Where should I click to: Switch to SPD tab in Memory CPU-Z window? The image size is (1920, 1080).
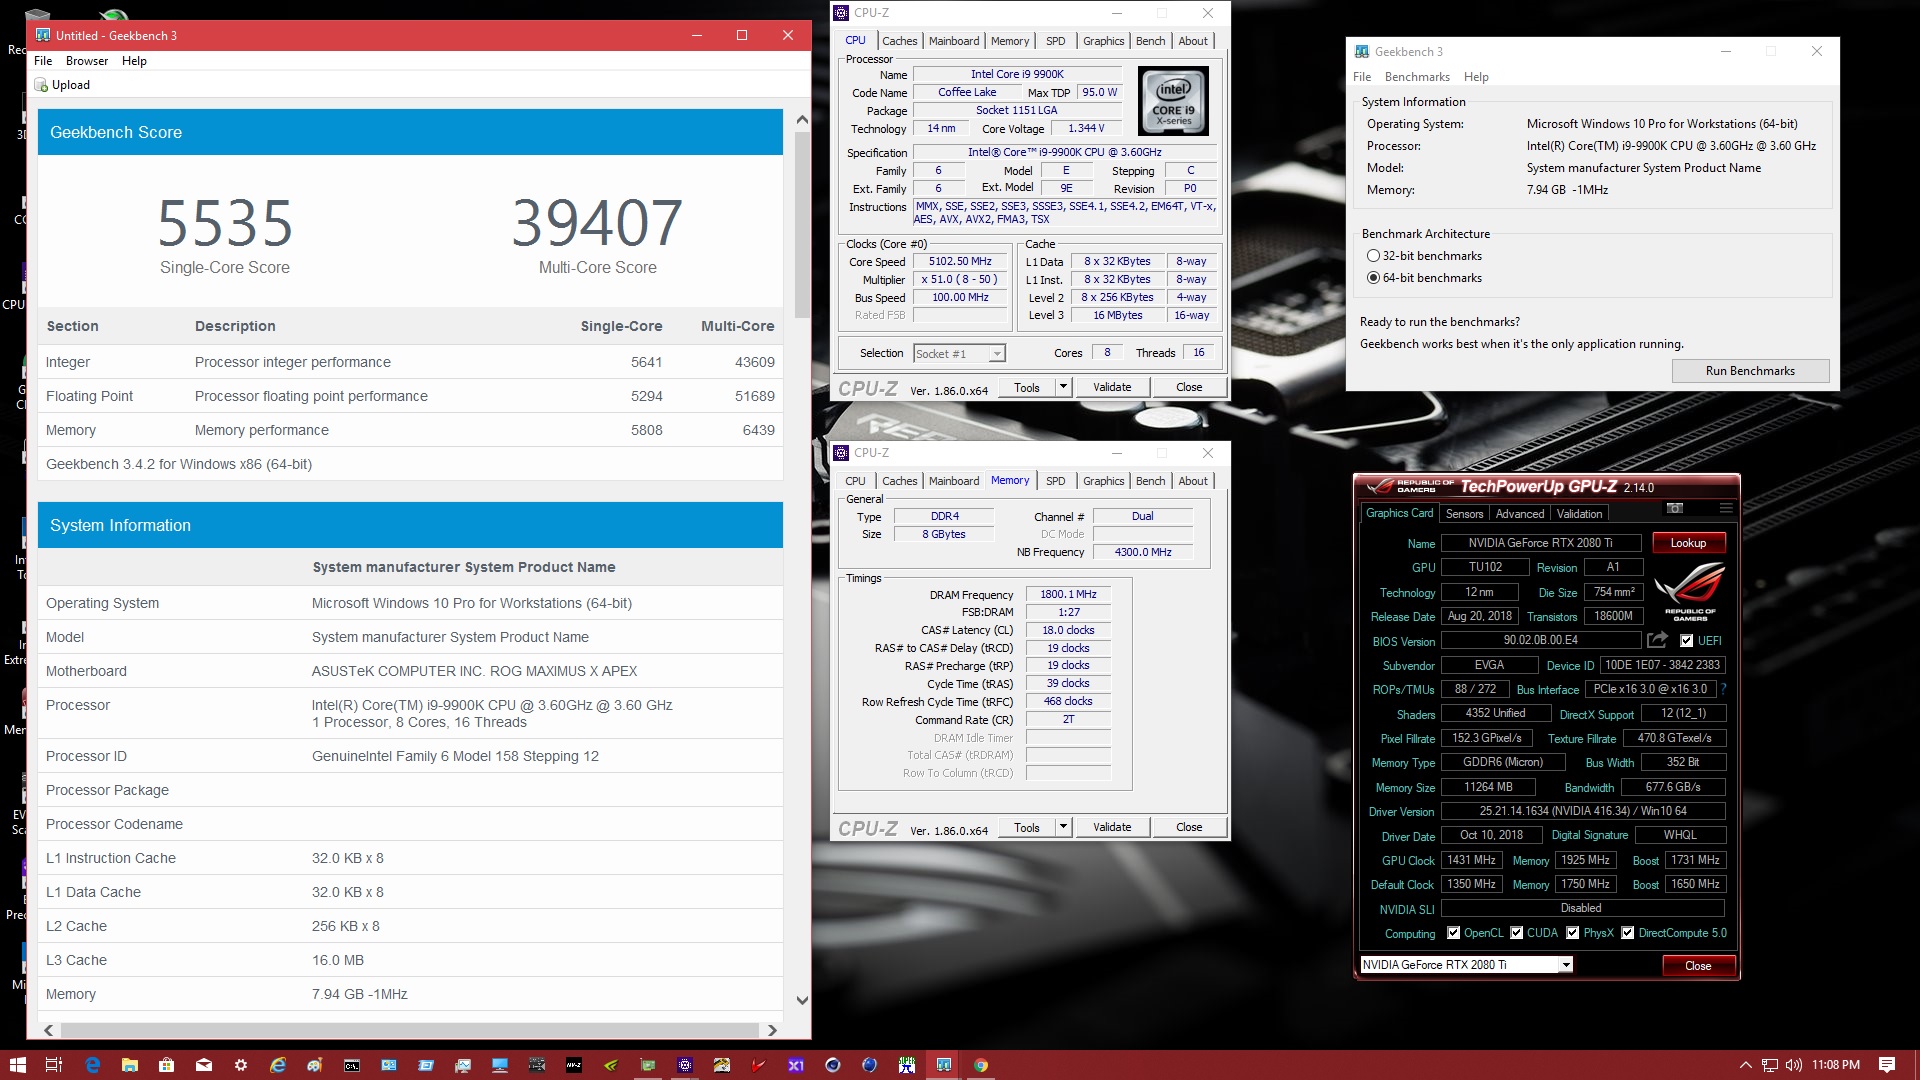pyautogui.click(x=1055, y=481)
